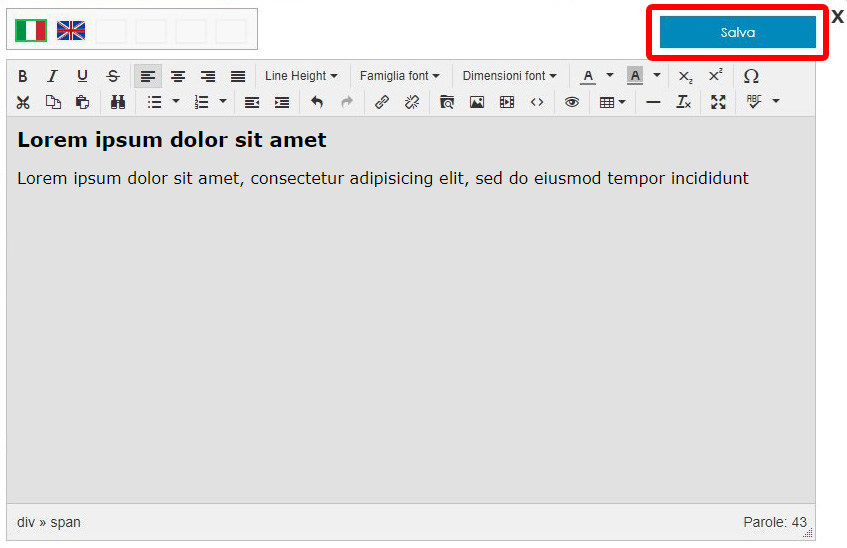Click the Parole: 43 word count
The image size is (847, 548).
(x=775, y=523)
